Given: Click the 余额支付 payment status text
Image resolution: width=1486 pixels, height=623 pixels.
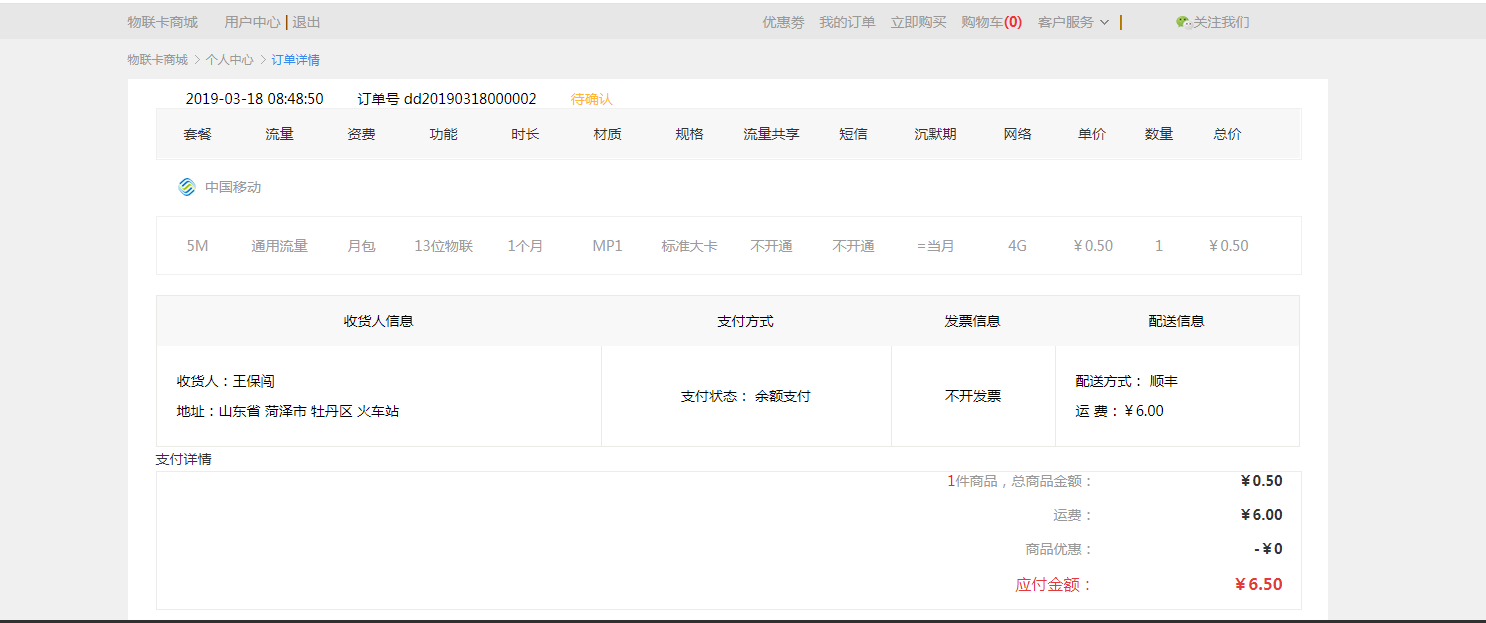Looking at the screenshot, I should tap(782, 396).
